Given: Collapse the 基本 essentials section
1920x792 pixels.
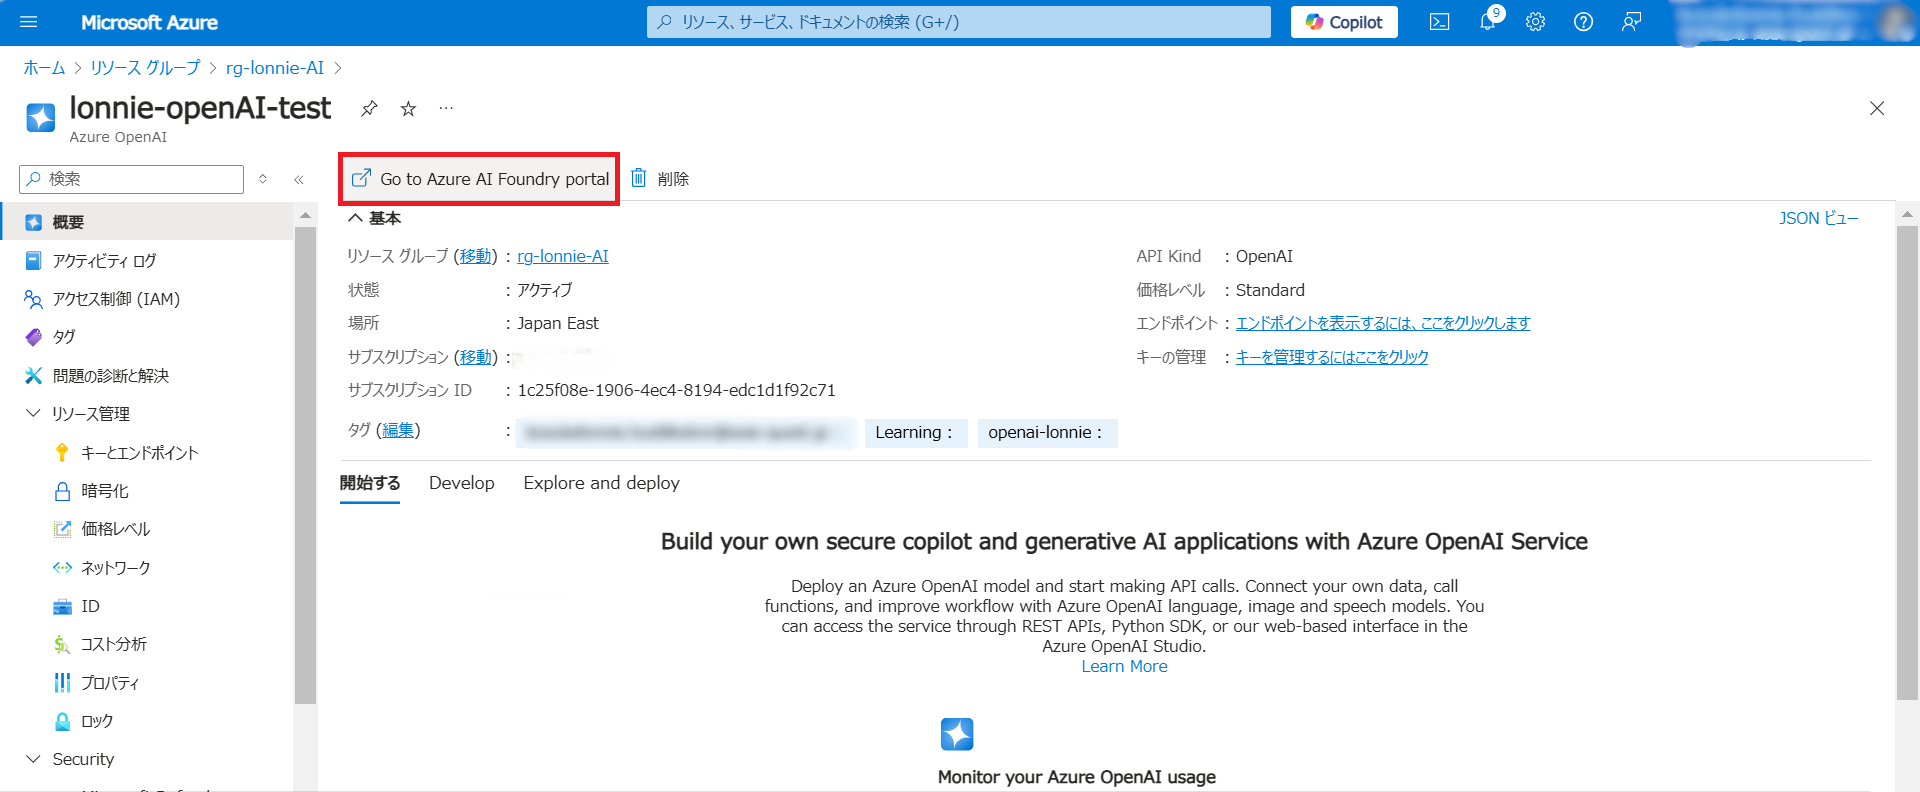Looking at the screenshot, I should [374, 218].
